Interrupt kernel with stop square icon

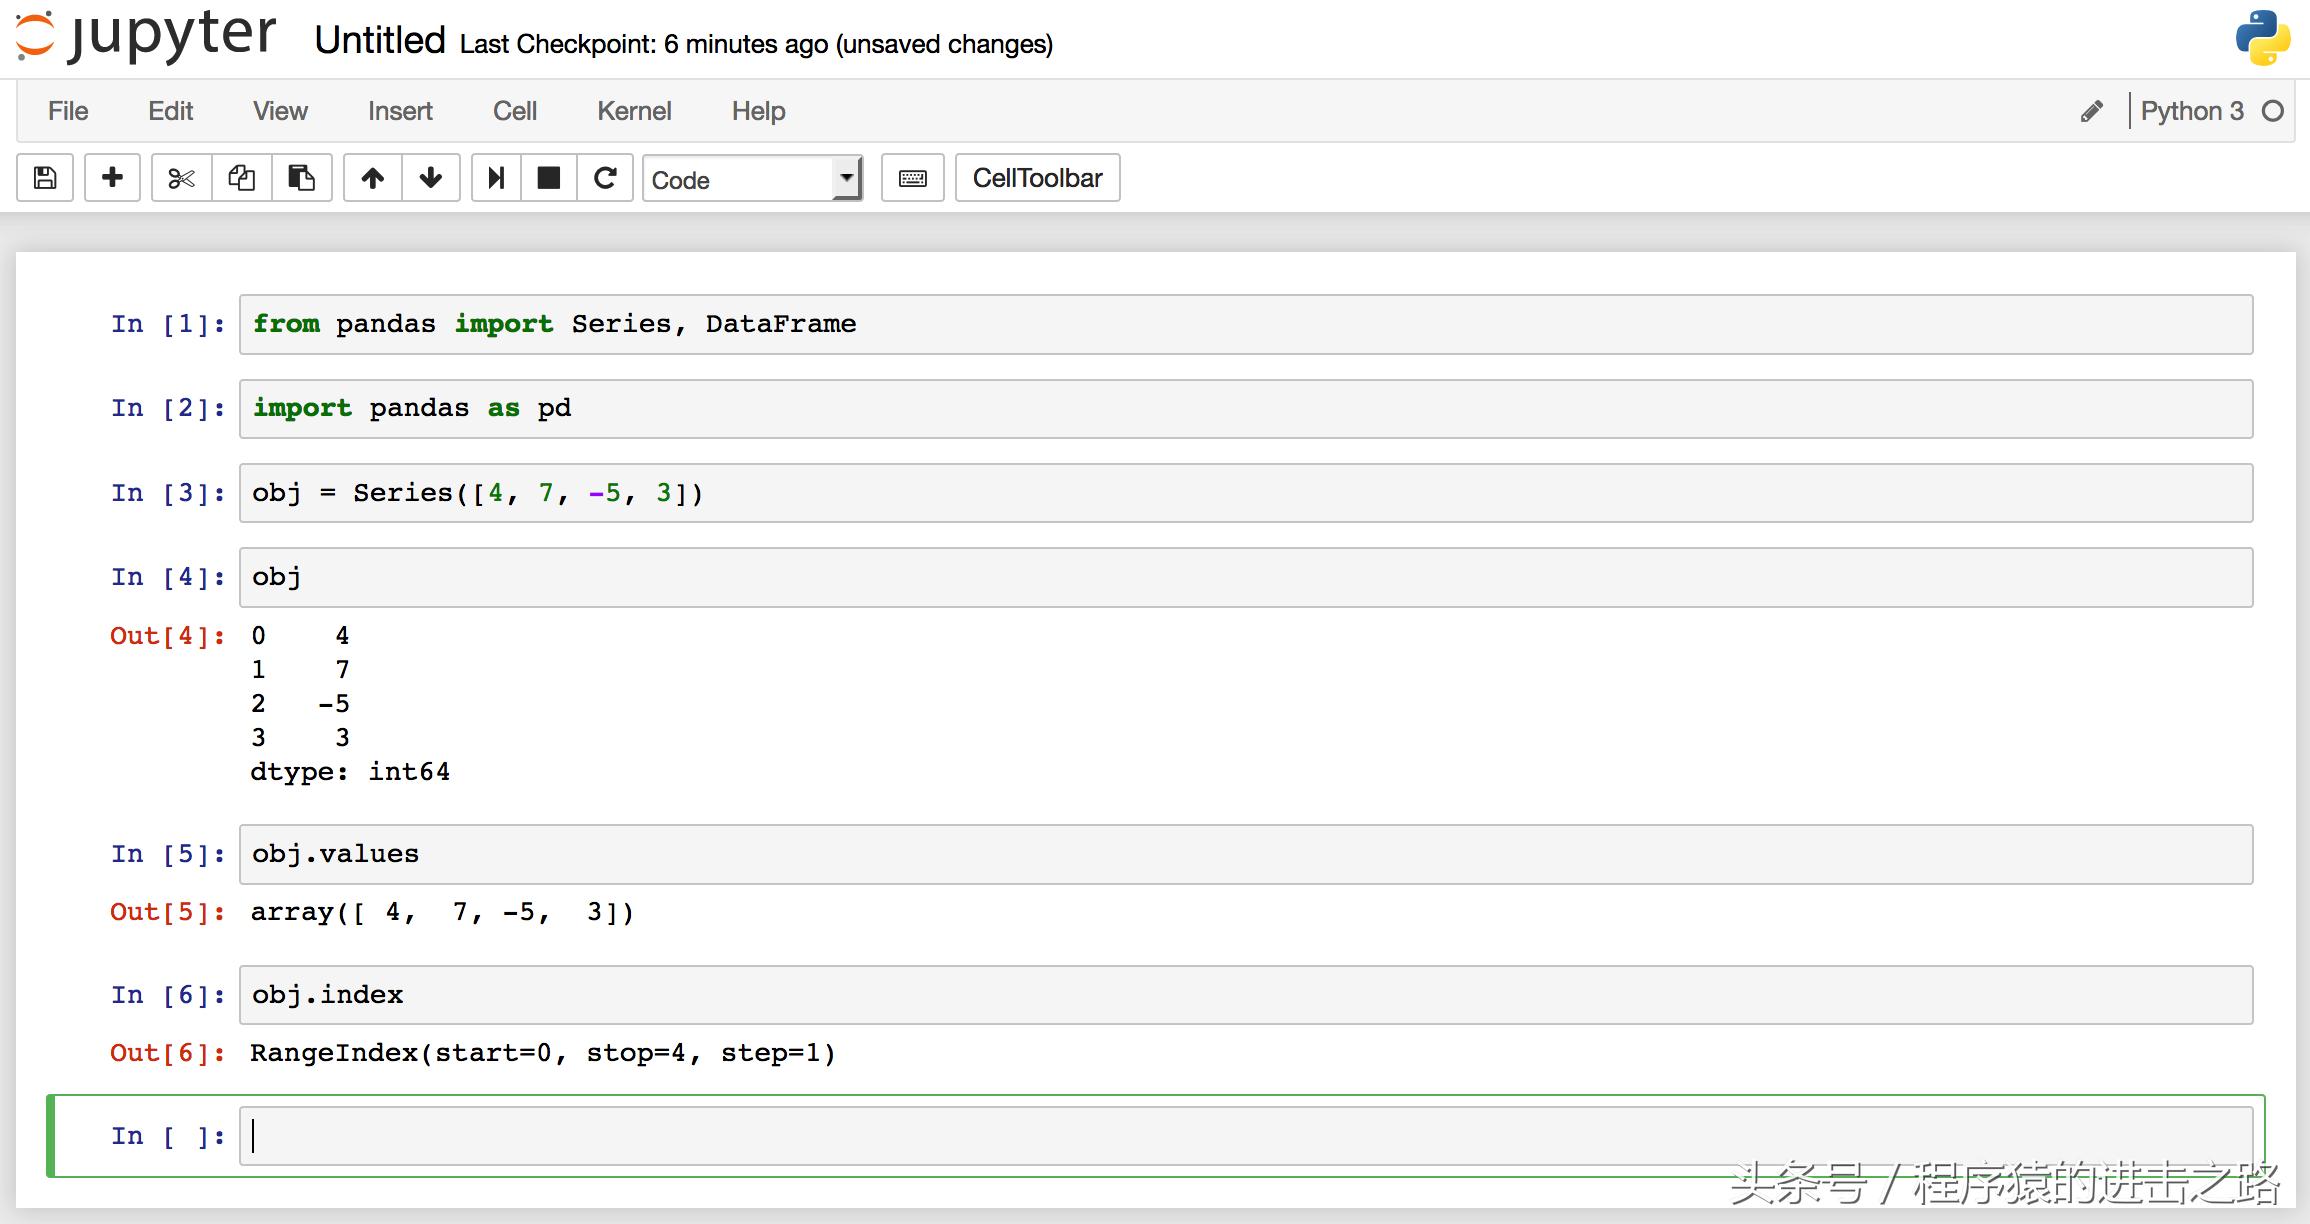pos(548,178)
